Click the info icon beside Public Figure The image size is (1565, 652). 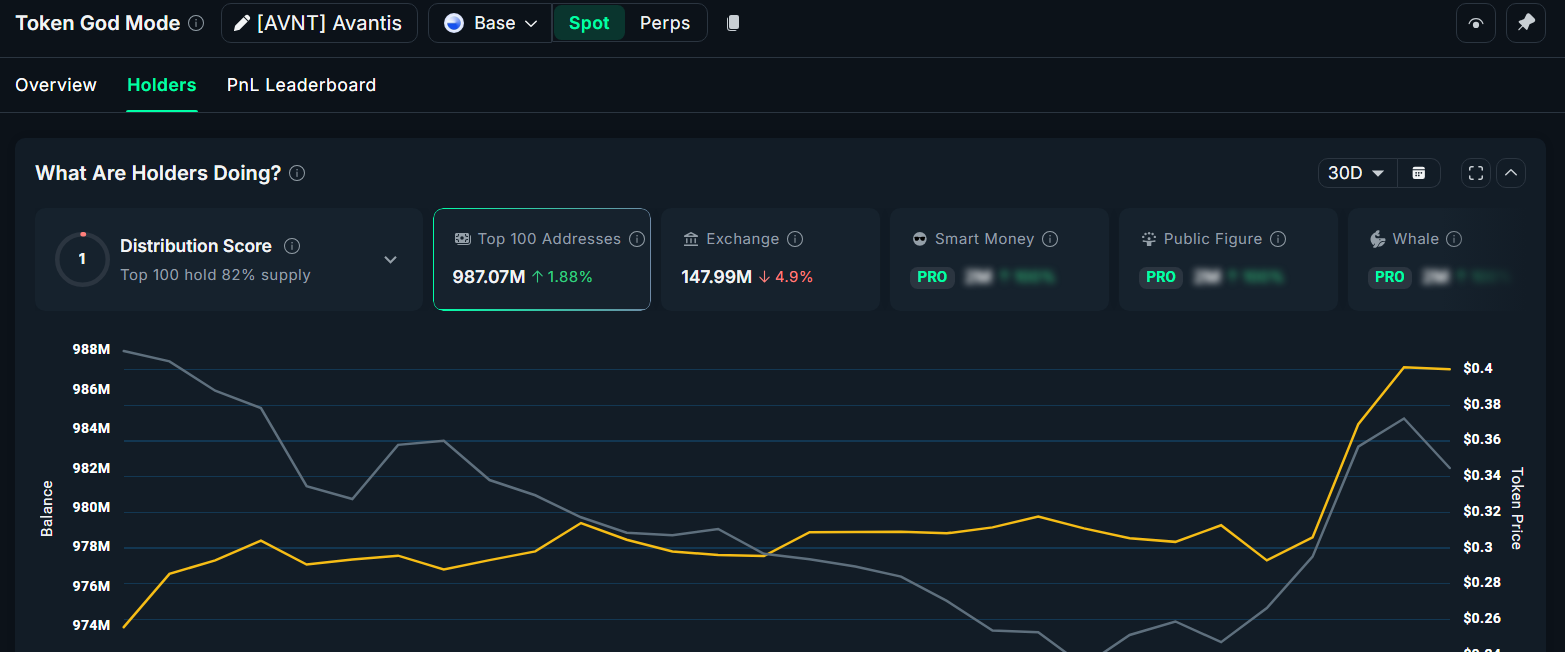[1278, 238]
